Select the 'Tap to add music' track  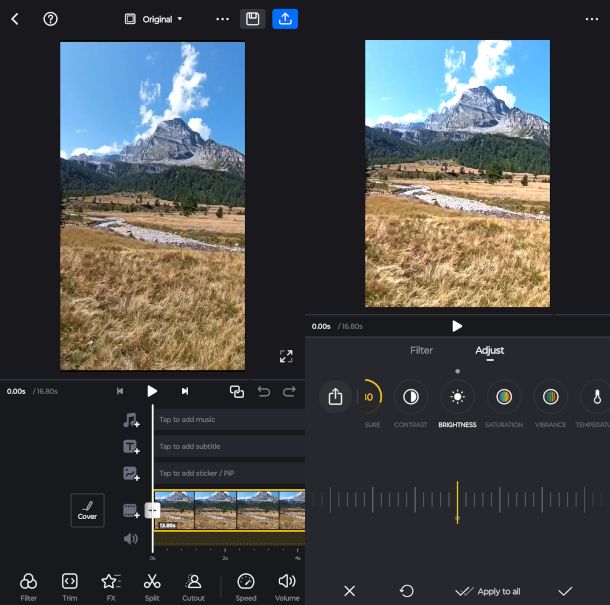click(x=230, y=419)
